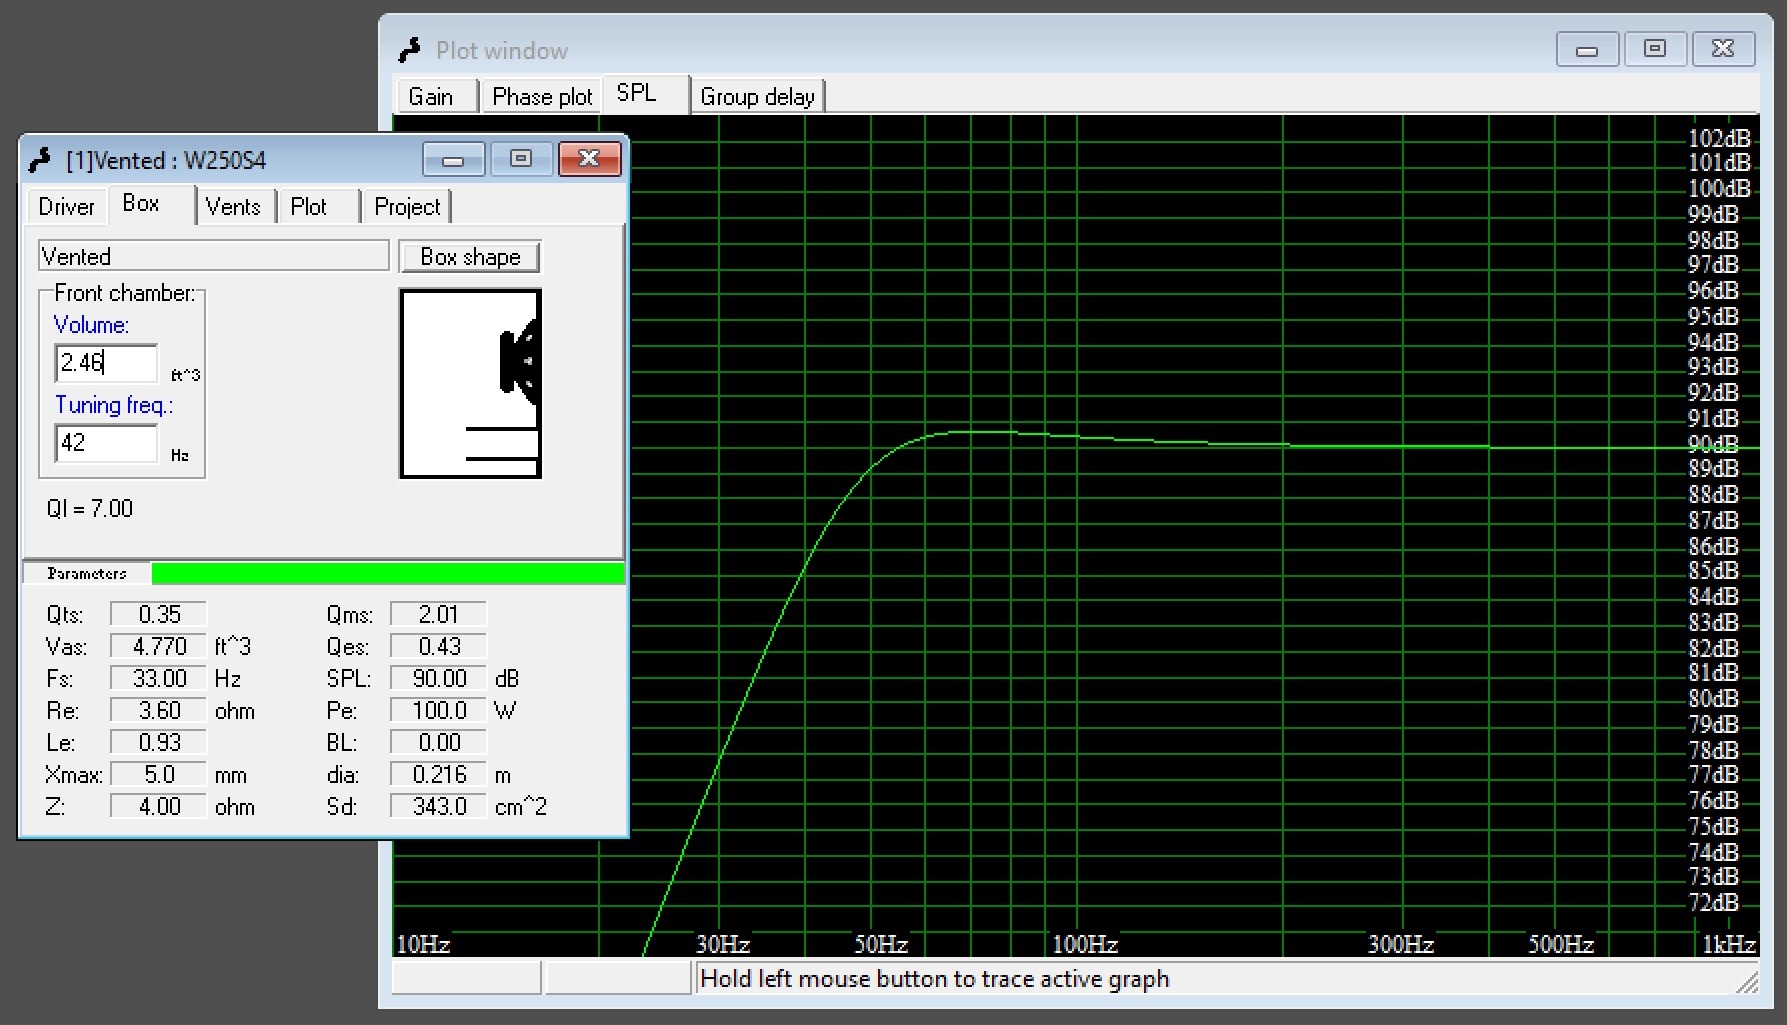Minimize the Vented W250S4 window

point(453,159)
